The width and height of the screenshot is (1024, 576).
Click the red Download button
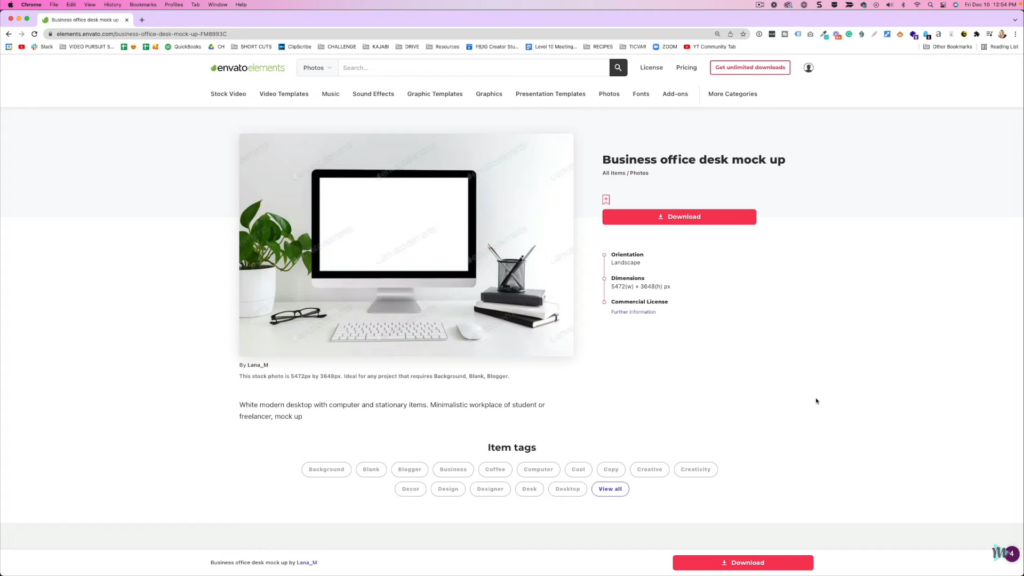[x=679, y=217]
